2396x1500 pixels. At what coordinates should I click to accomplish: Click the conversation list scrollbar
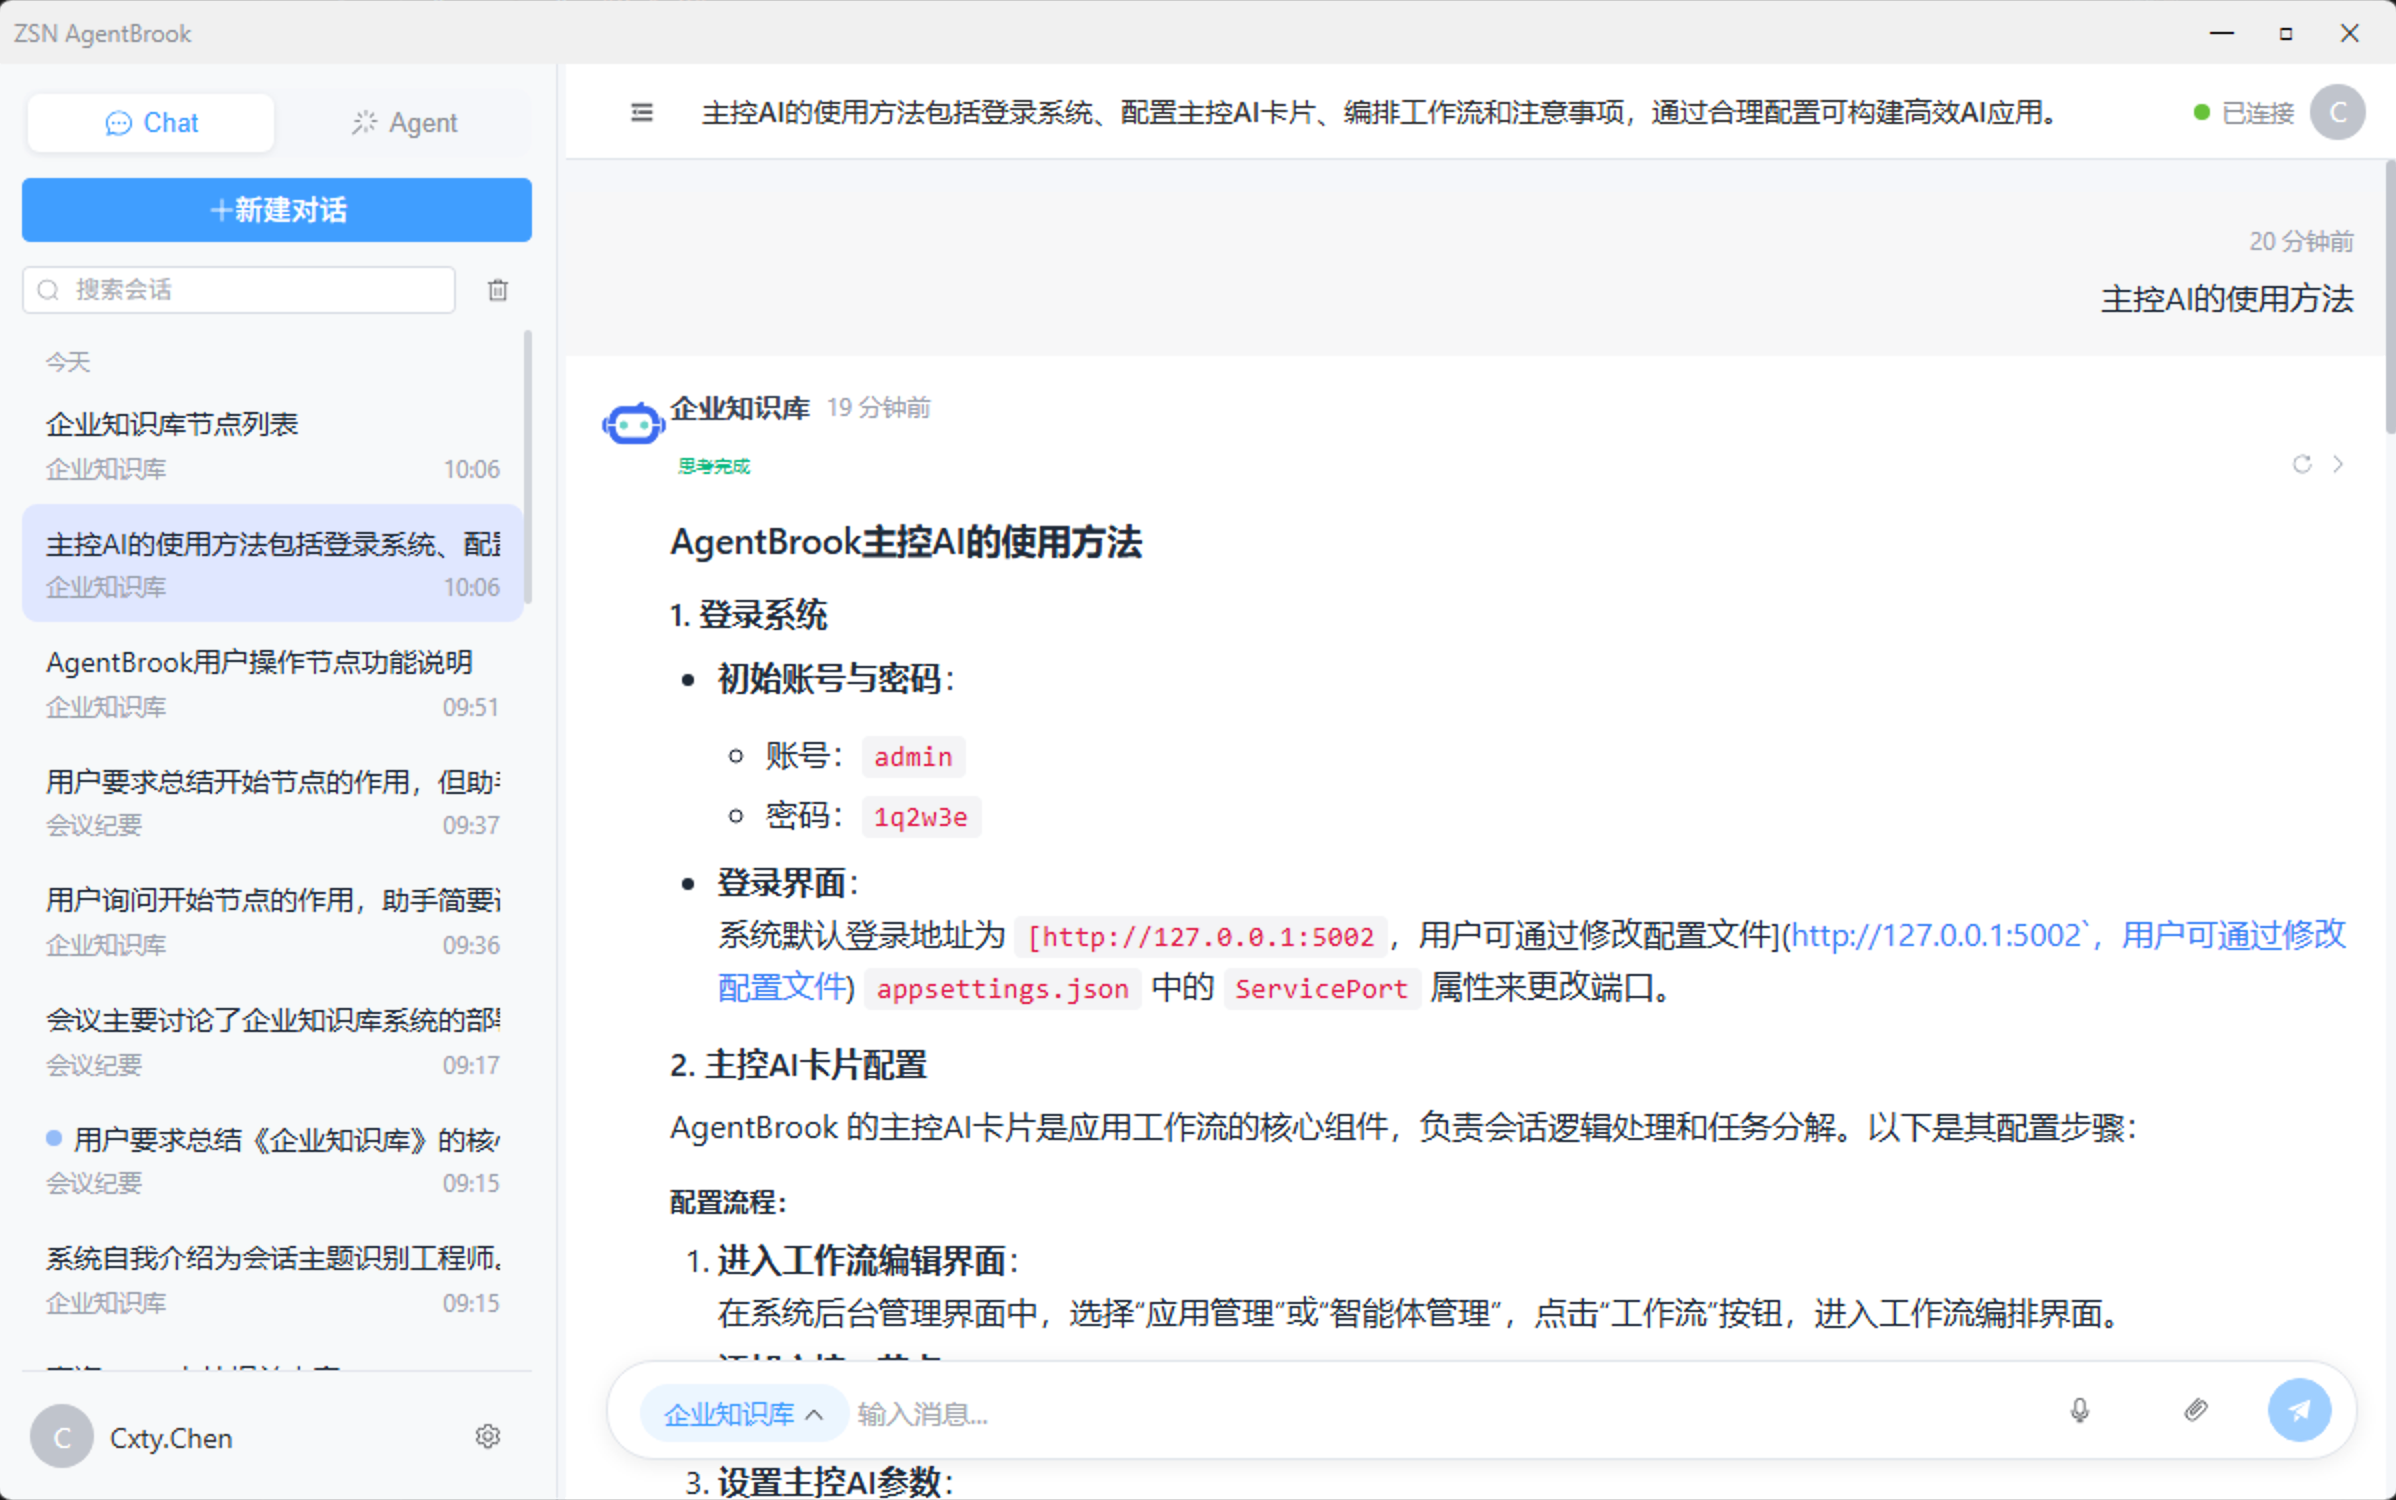(528, 467)
